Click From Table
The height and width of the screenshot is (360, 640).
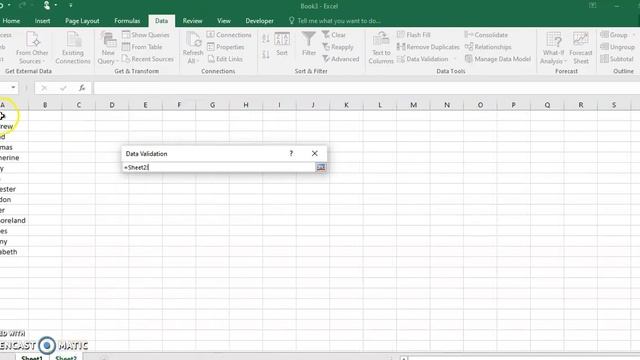click(142, 47)
